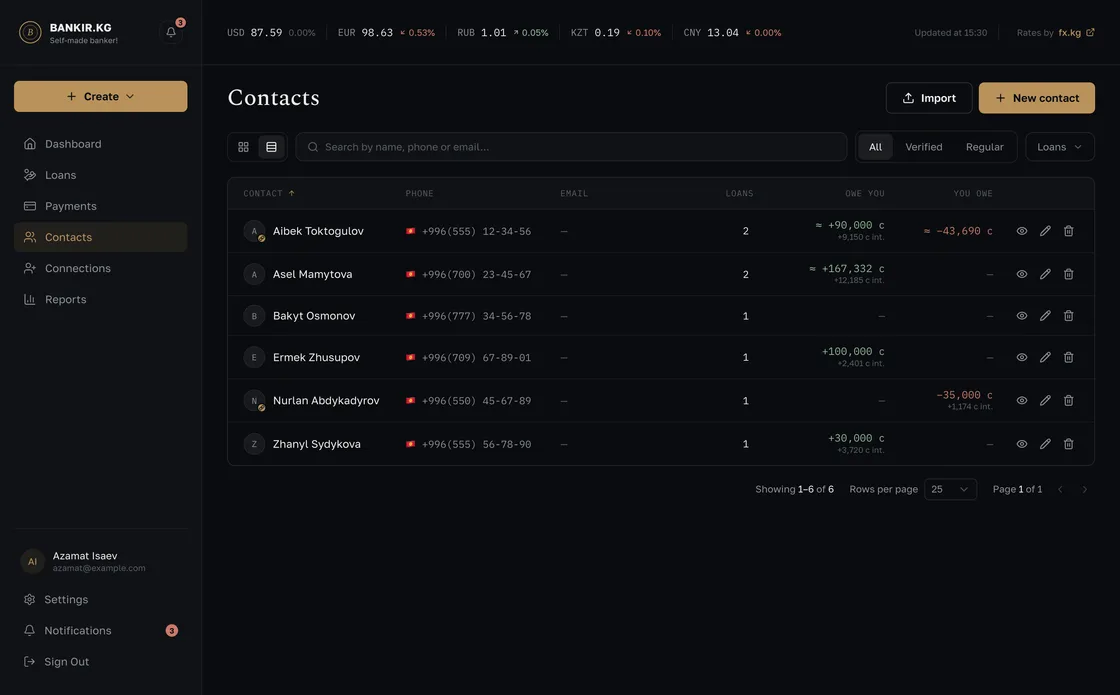Open Dashboard in sidebar
The image size is (1120, 695).
(101, 144)
